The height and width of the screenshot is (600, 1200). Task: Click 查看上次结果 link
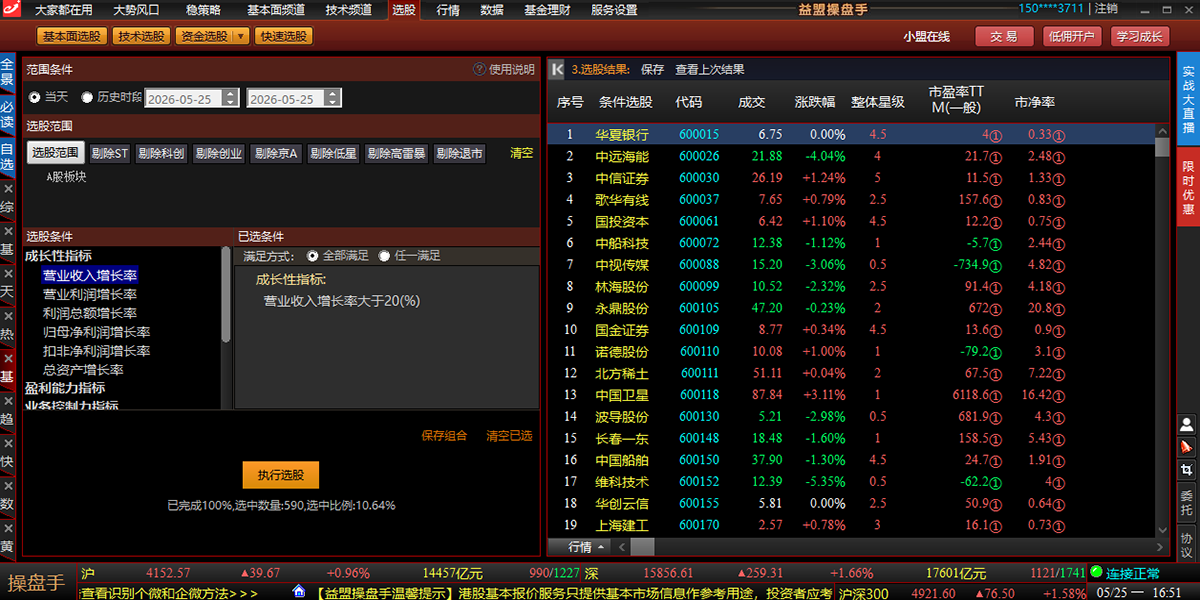(709, 69)
